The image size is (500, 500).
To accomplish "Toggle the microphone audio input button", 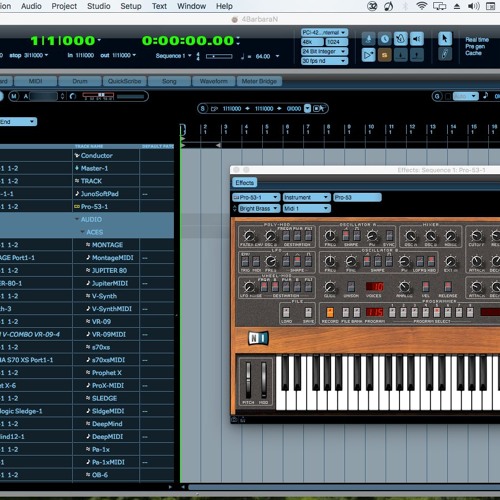I will (368, 39).
